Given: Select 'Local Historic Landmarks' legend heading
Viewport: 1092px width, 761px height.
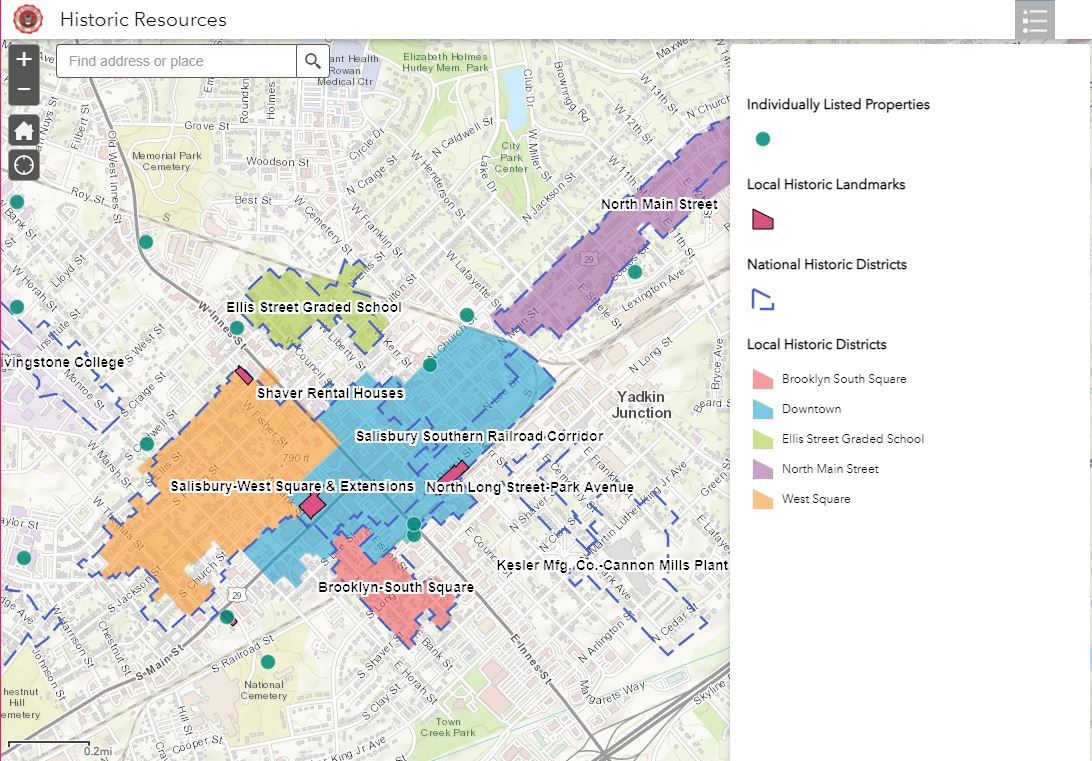Looking at the screenshot, I should pyautogui.click(x=826, y=184).
